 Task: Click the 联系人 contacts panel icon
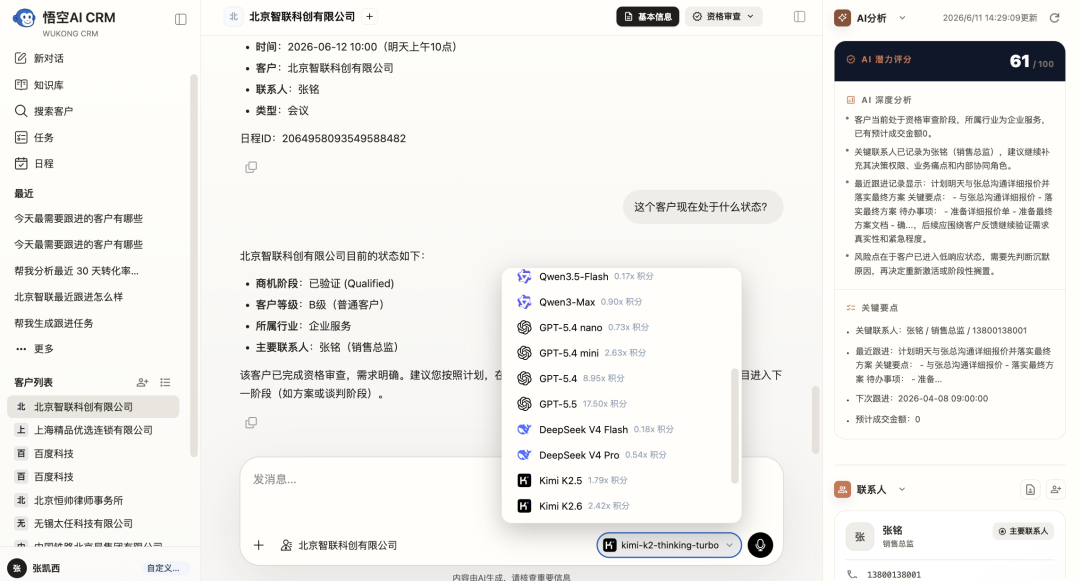pos(842,489)
